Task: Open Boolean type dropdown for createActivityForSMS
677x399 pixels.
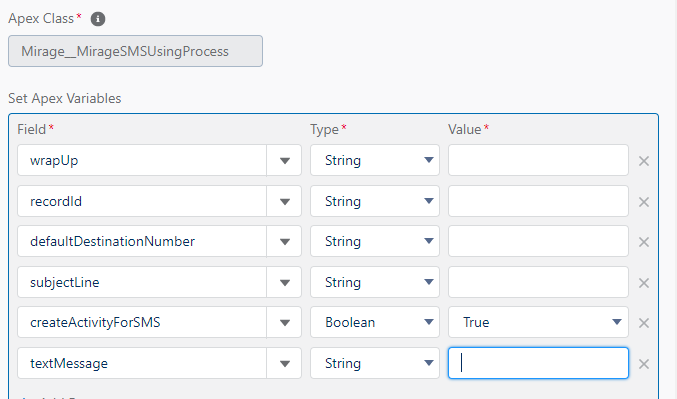Action: pyautogui.click(x=375, y=322)
